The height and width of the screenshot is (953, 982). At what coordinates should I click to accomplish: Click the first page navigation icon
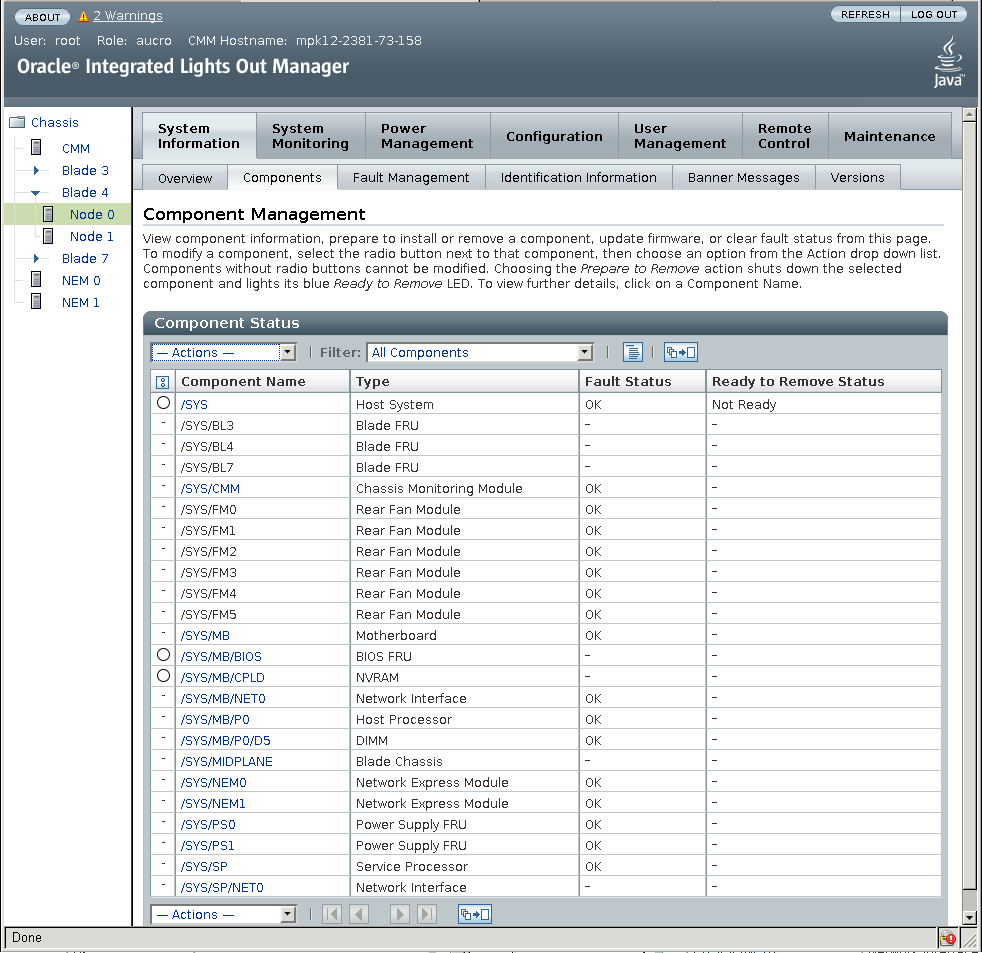[332, 914]
